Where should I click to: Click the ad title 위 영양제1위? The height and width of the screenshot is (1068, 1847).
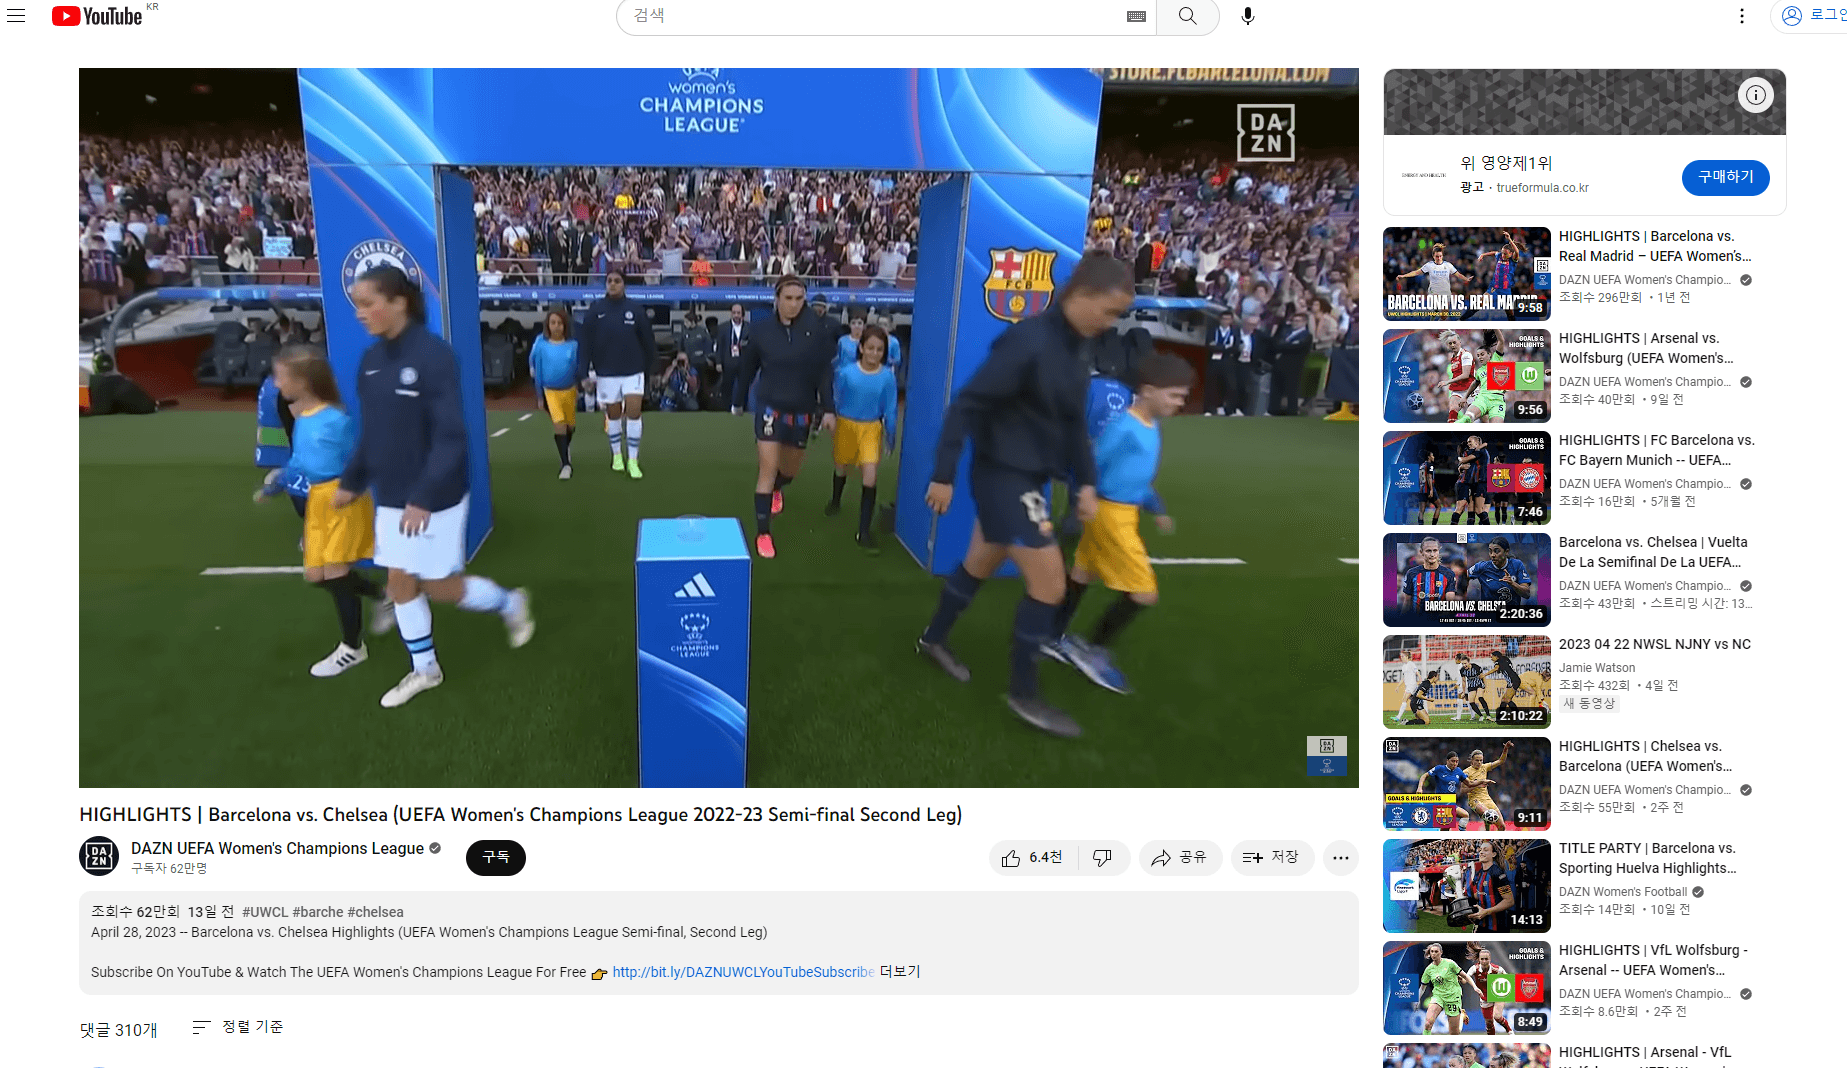pos(1506,163)
